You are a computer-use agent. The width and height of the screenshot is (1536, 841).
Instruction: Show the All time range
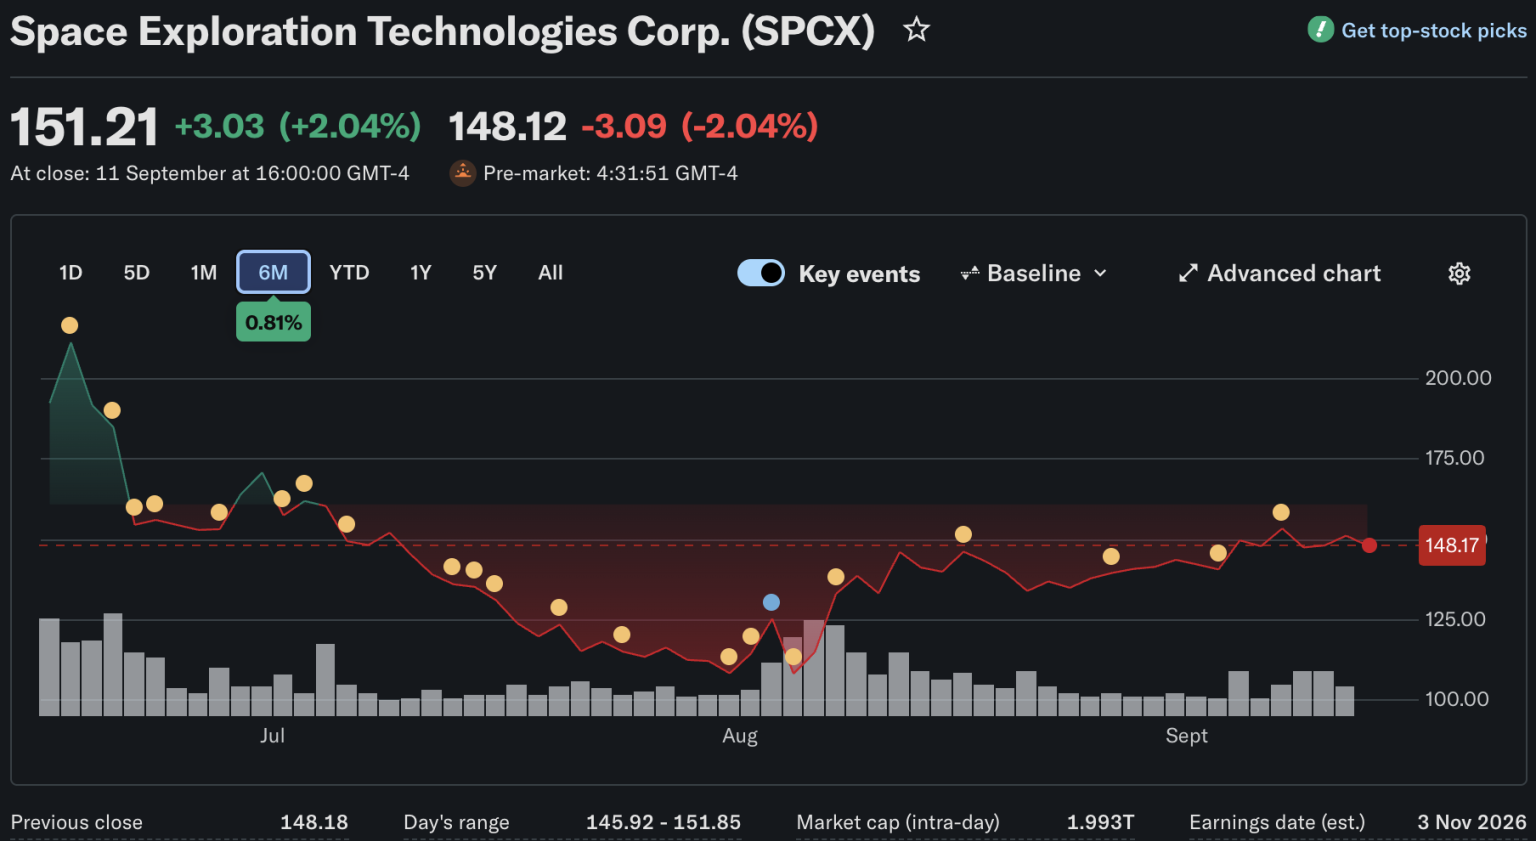[x=550, y=273]
